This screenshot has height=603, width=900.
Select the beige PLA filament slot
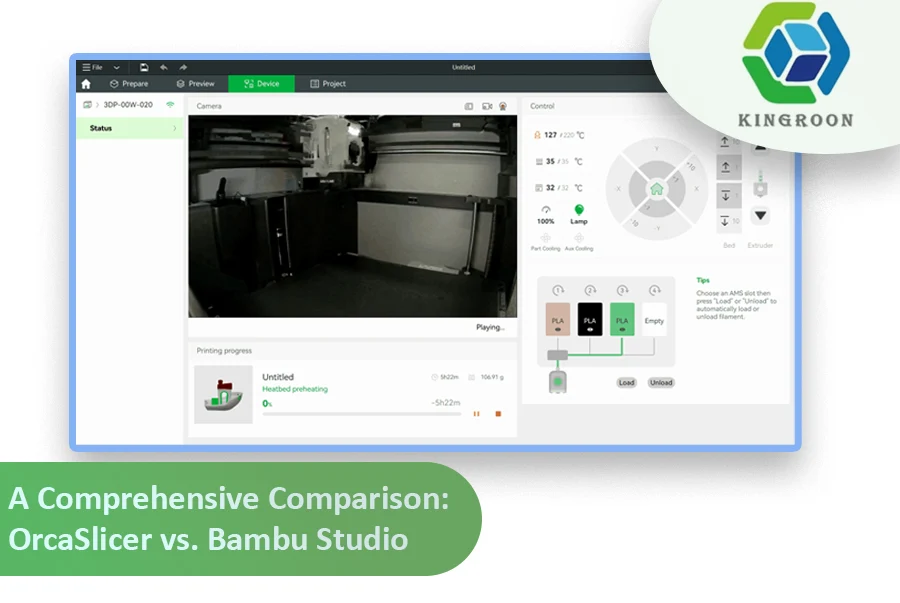pos(557,320)
